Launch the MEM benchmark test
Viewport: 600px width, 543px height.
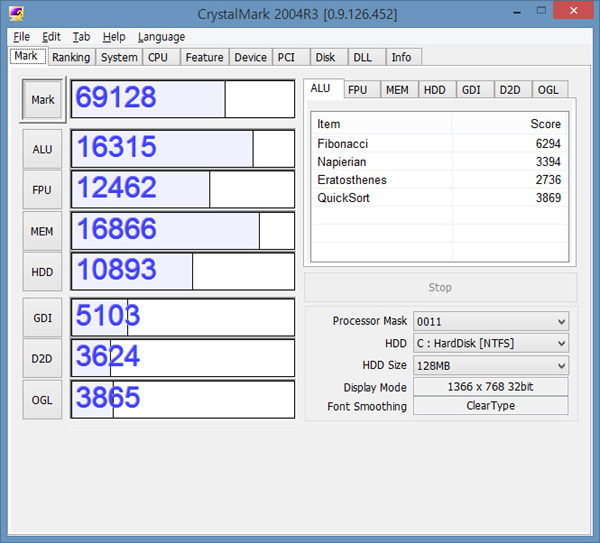click(43, 231)
